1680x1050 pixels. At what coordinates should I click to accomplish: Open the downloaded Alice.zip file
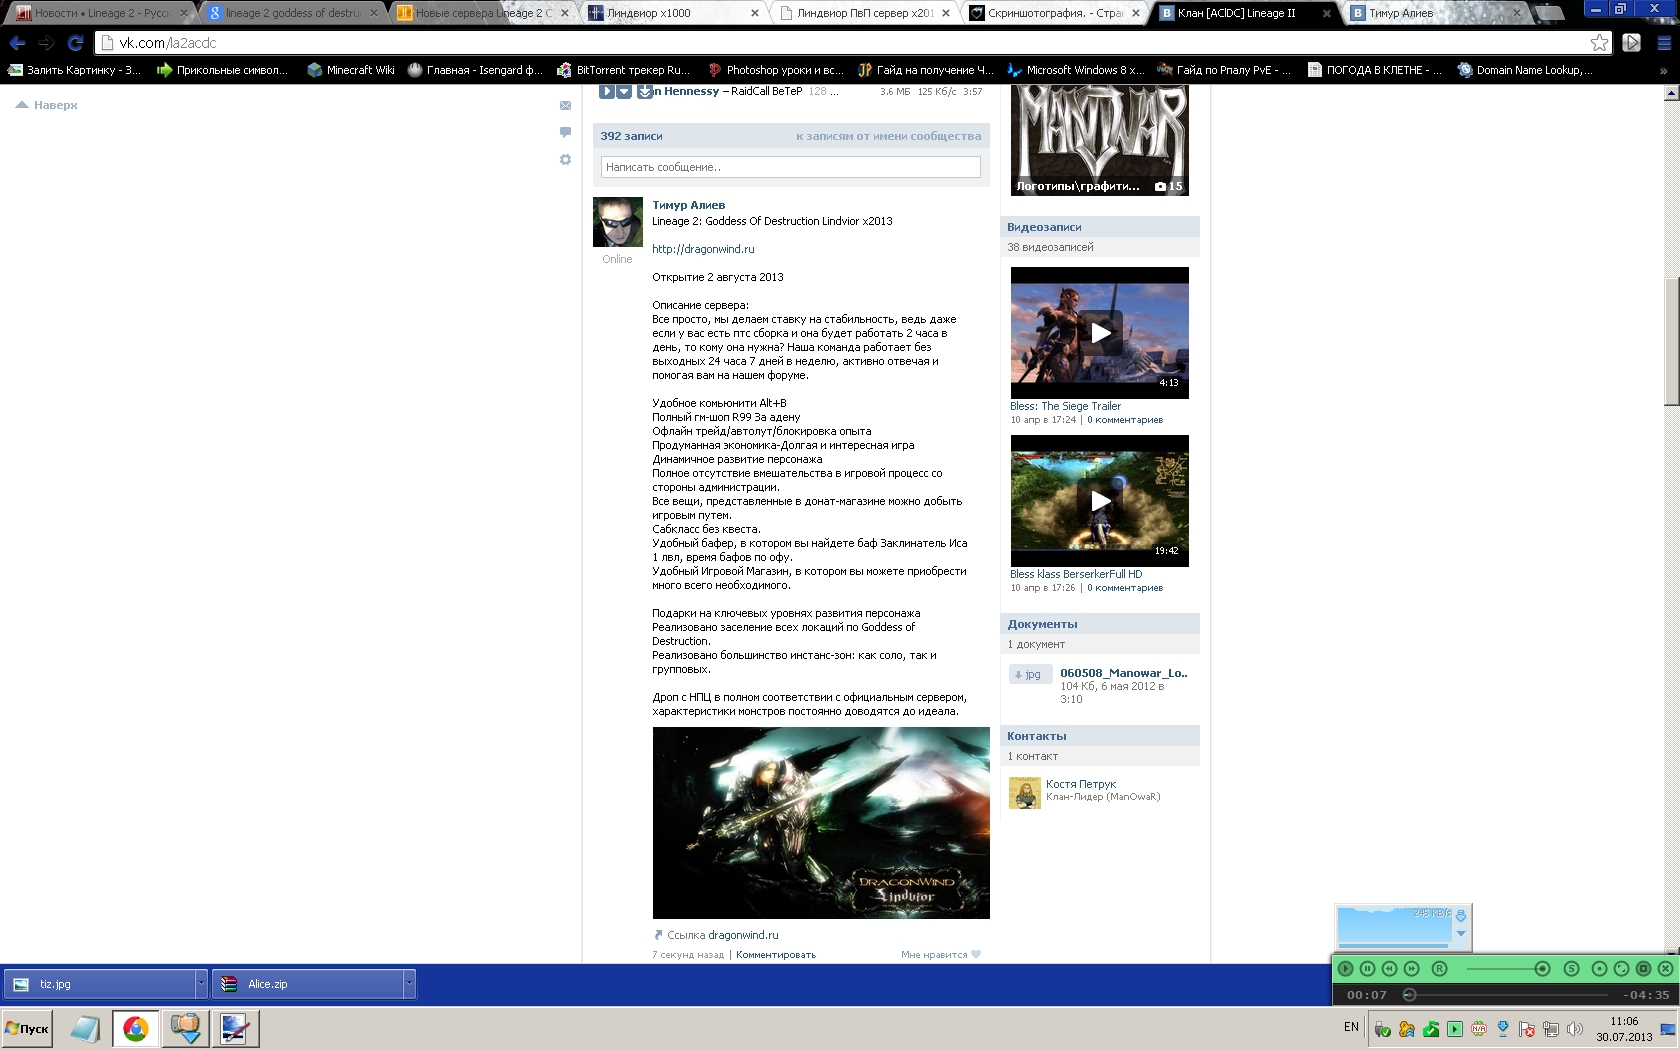[308, 984]
